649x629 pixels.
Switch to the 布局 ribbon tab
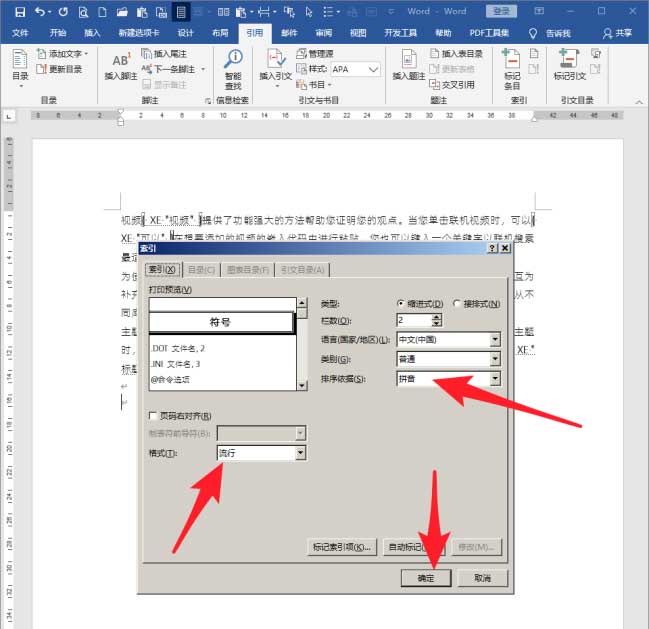[x=220, y=32]
